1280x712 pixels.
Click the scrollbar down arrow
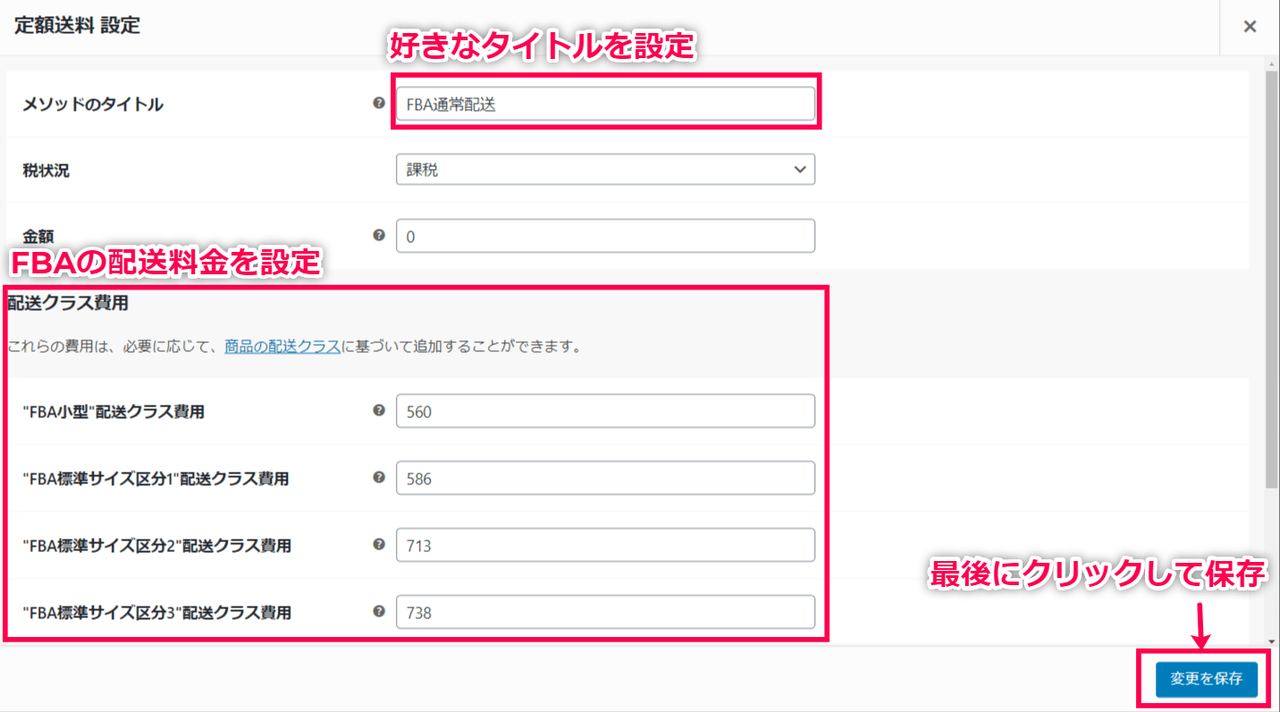(x=1271, y=641)
